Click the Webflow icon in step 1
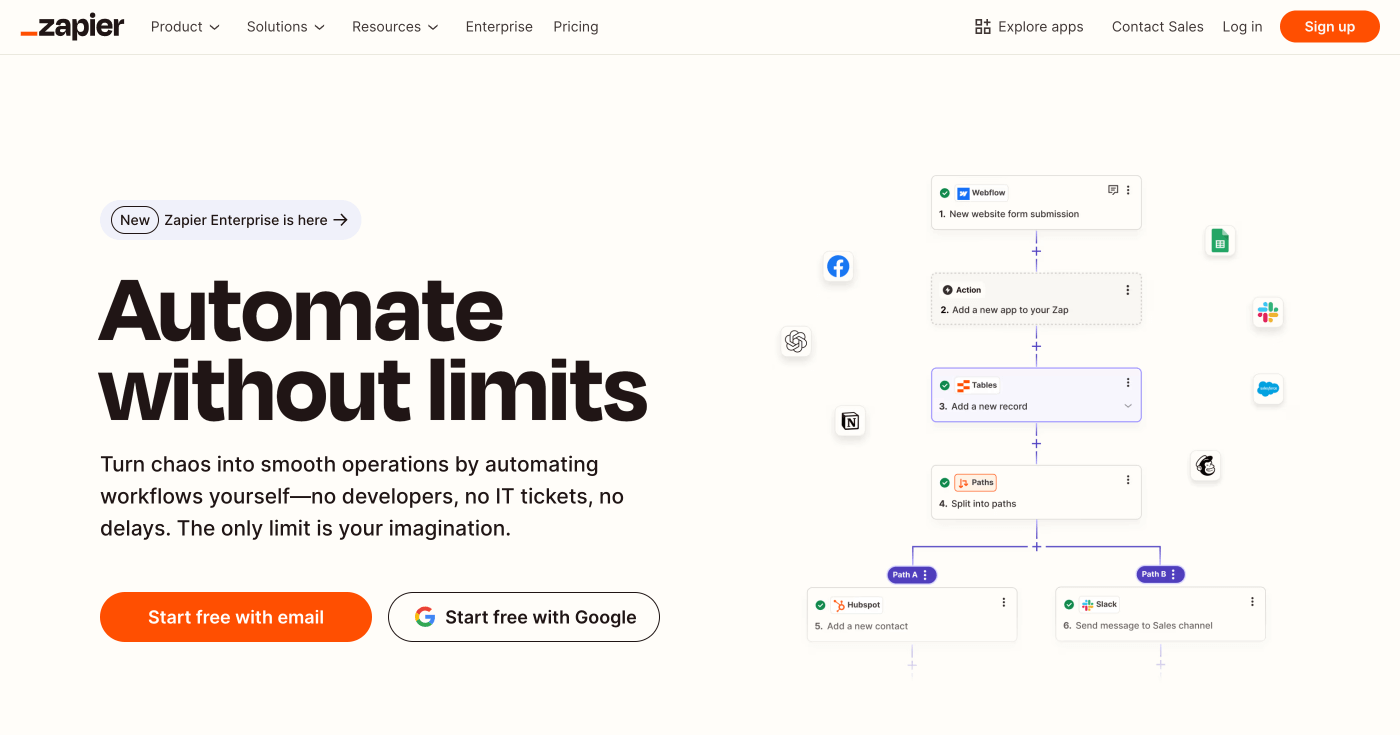This screenshot has height=735, width=1400. (x=964, y=193)
